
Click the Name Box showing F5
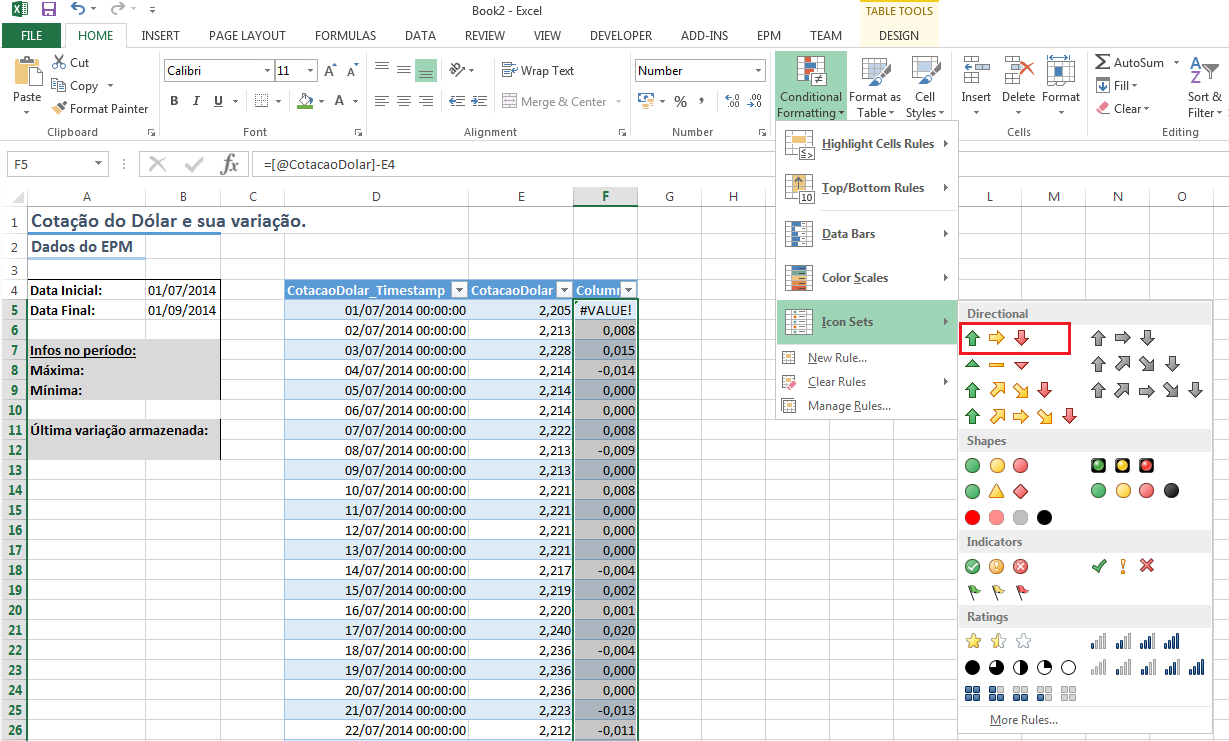click(x=50, y=164)
